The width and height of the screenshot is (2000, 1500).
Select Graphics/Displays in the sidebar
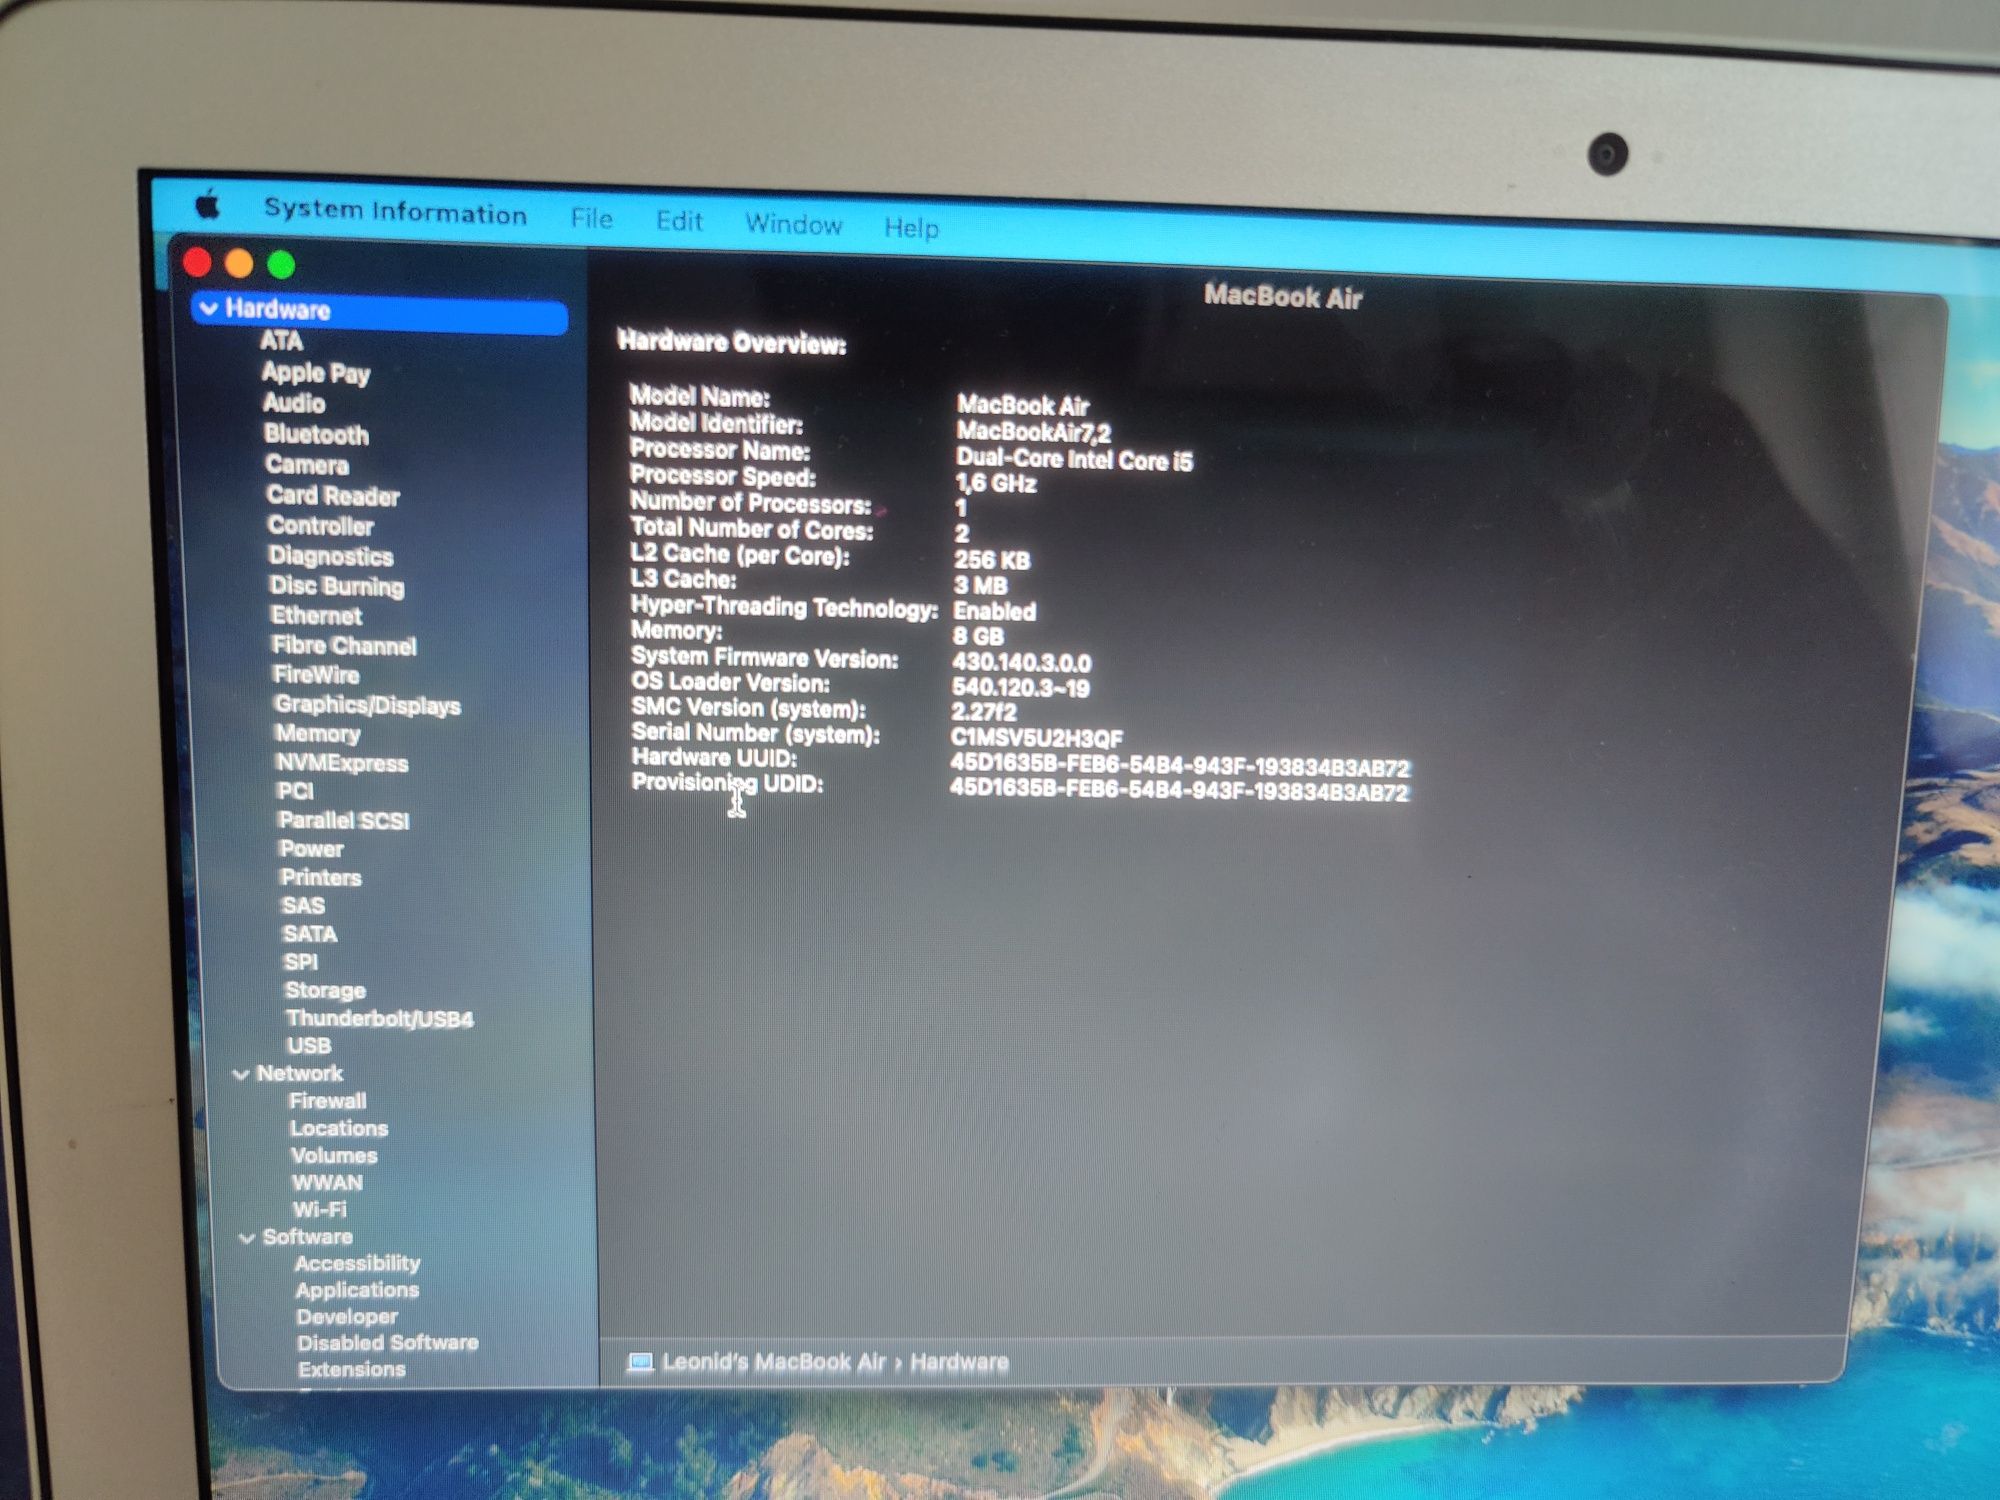368,705
